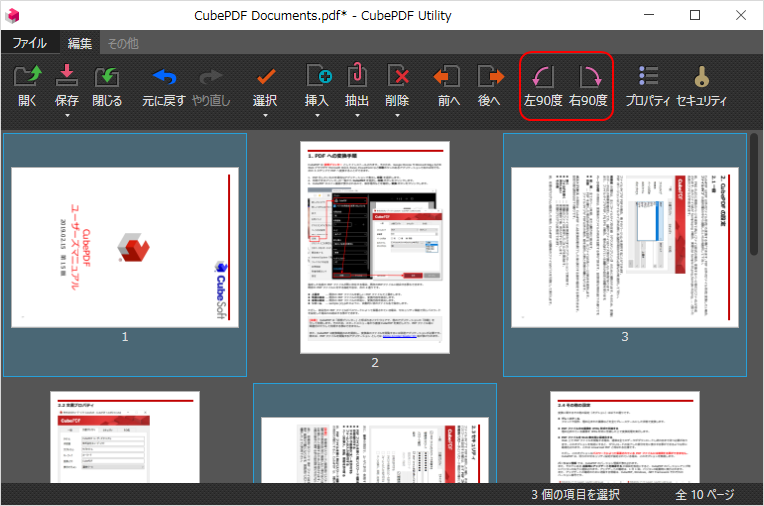764x506 pixels.
Task: Undo with the 元に戻す arrow
Action: coord(164,77)
